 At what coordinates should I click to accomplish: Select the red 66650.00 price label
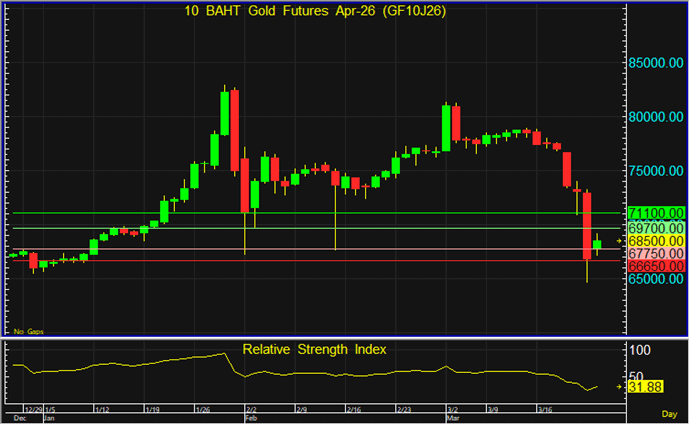tap(656, 267)
